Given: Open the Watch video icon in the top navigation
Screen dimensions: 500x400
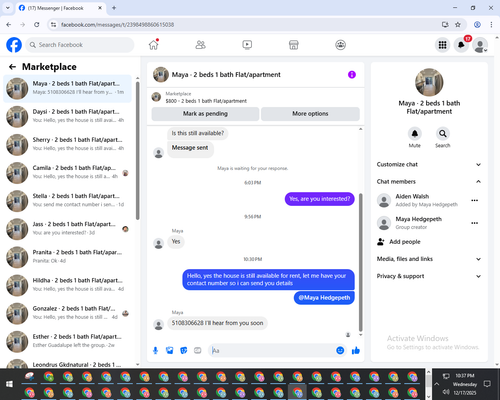Looking at the screenshot, I should click(x=247, y=45).
